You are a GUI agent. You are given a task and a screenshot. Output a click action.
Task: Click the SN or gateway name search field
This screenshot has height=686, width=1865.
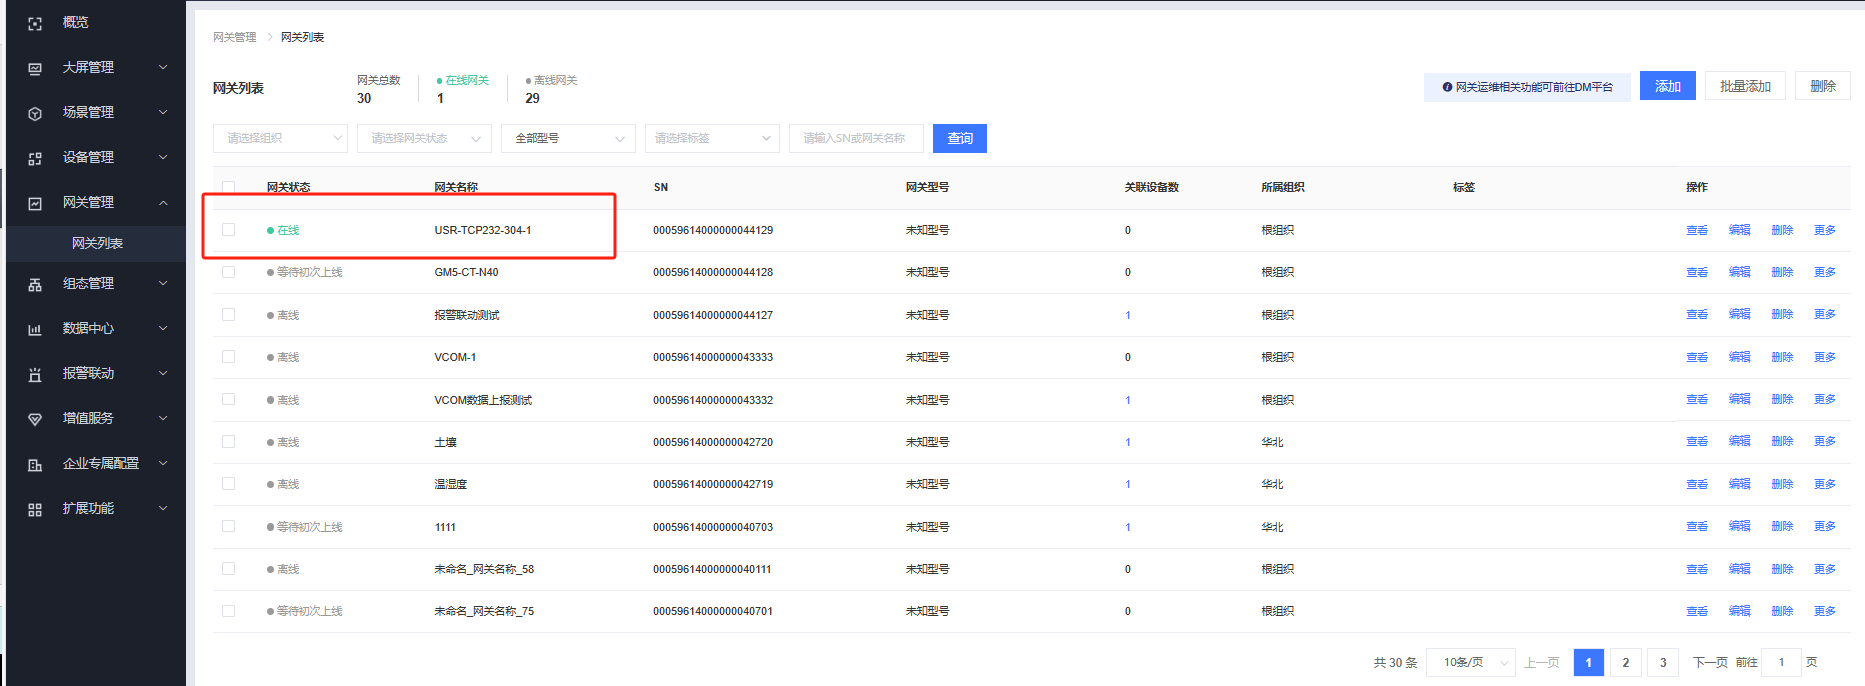tap(855, 138)
